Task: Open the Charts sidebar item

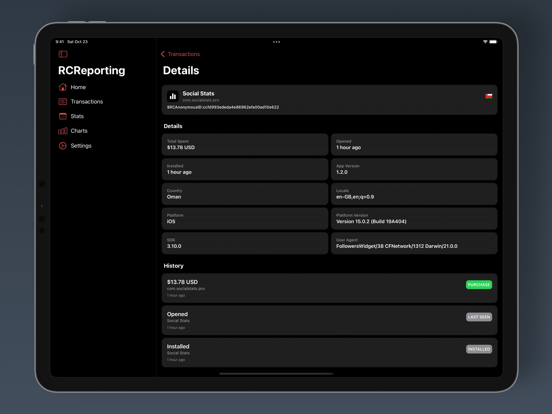Action: click(79, 131)
